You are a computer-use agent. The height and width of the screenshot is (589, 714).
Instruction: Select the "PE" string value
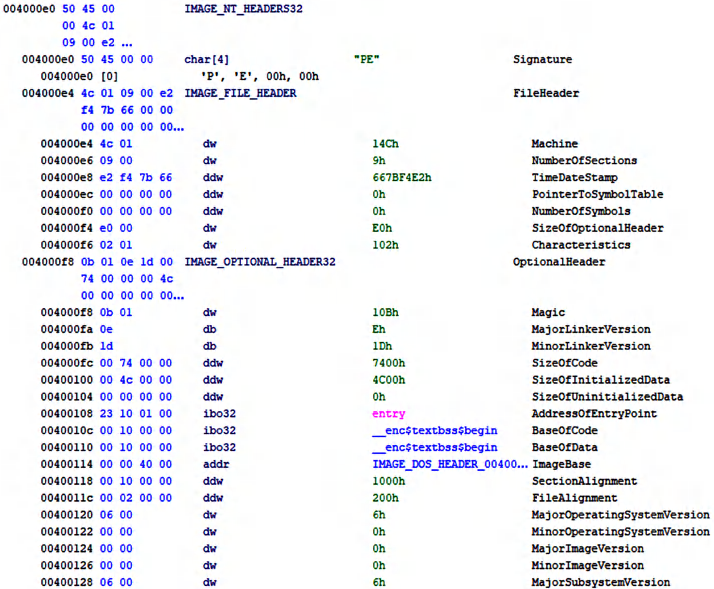(367, 59)
